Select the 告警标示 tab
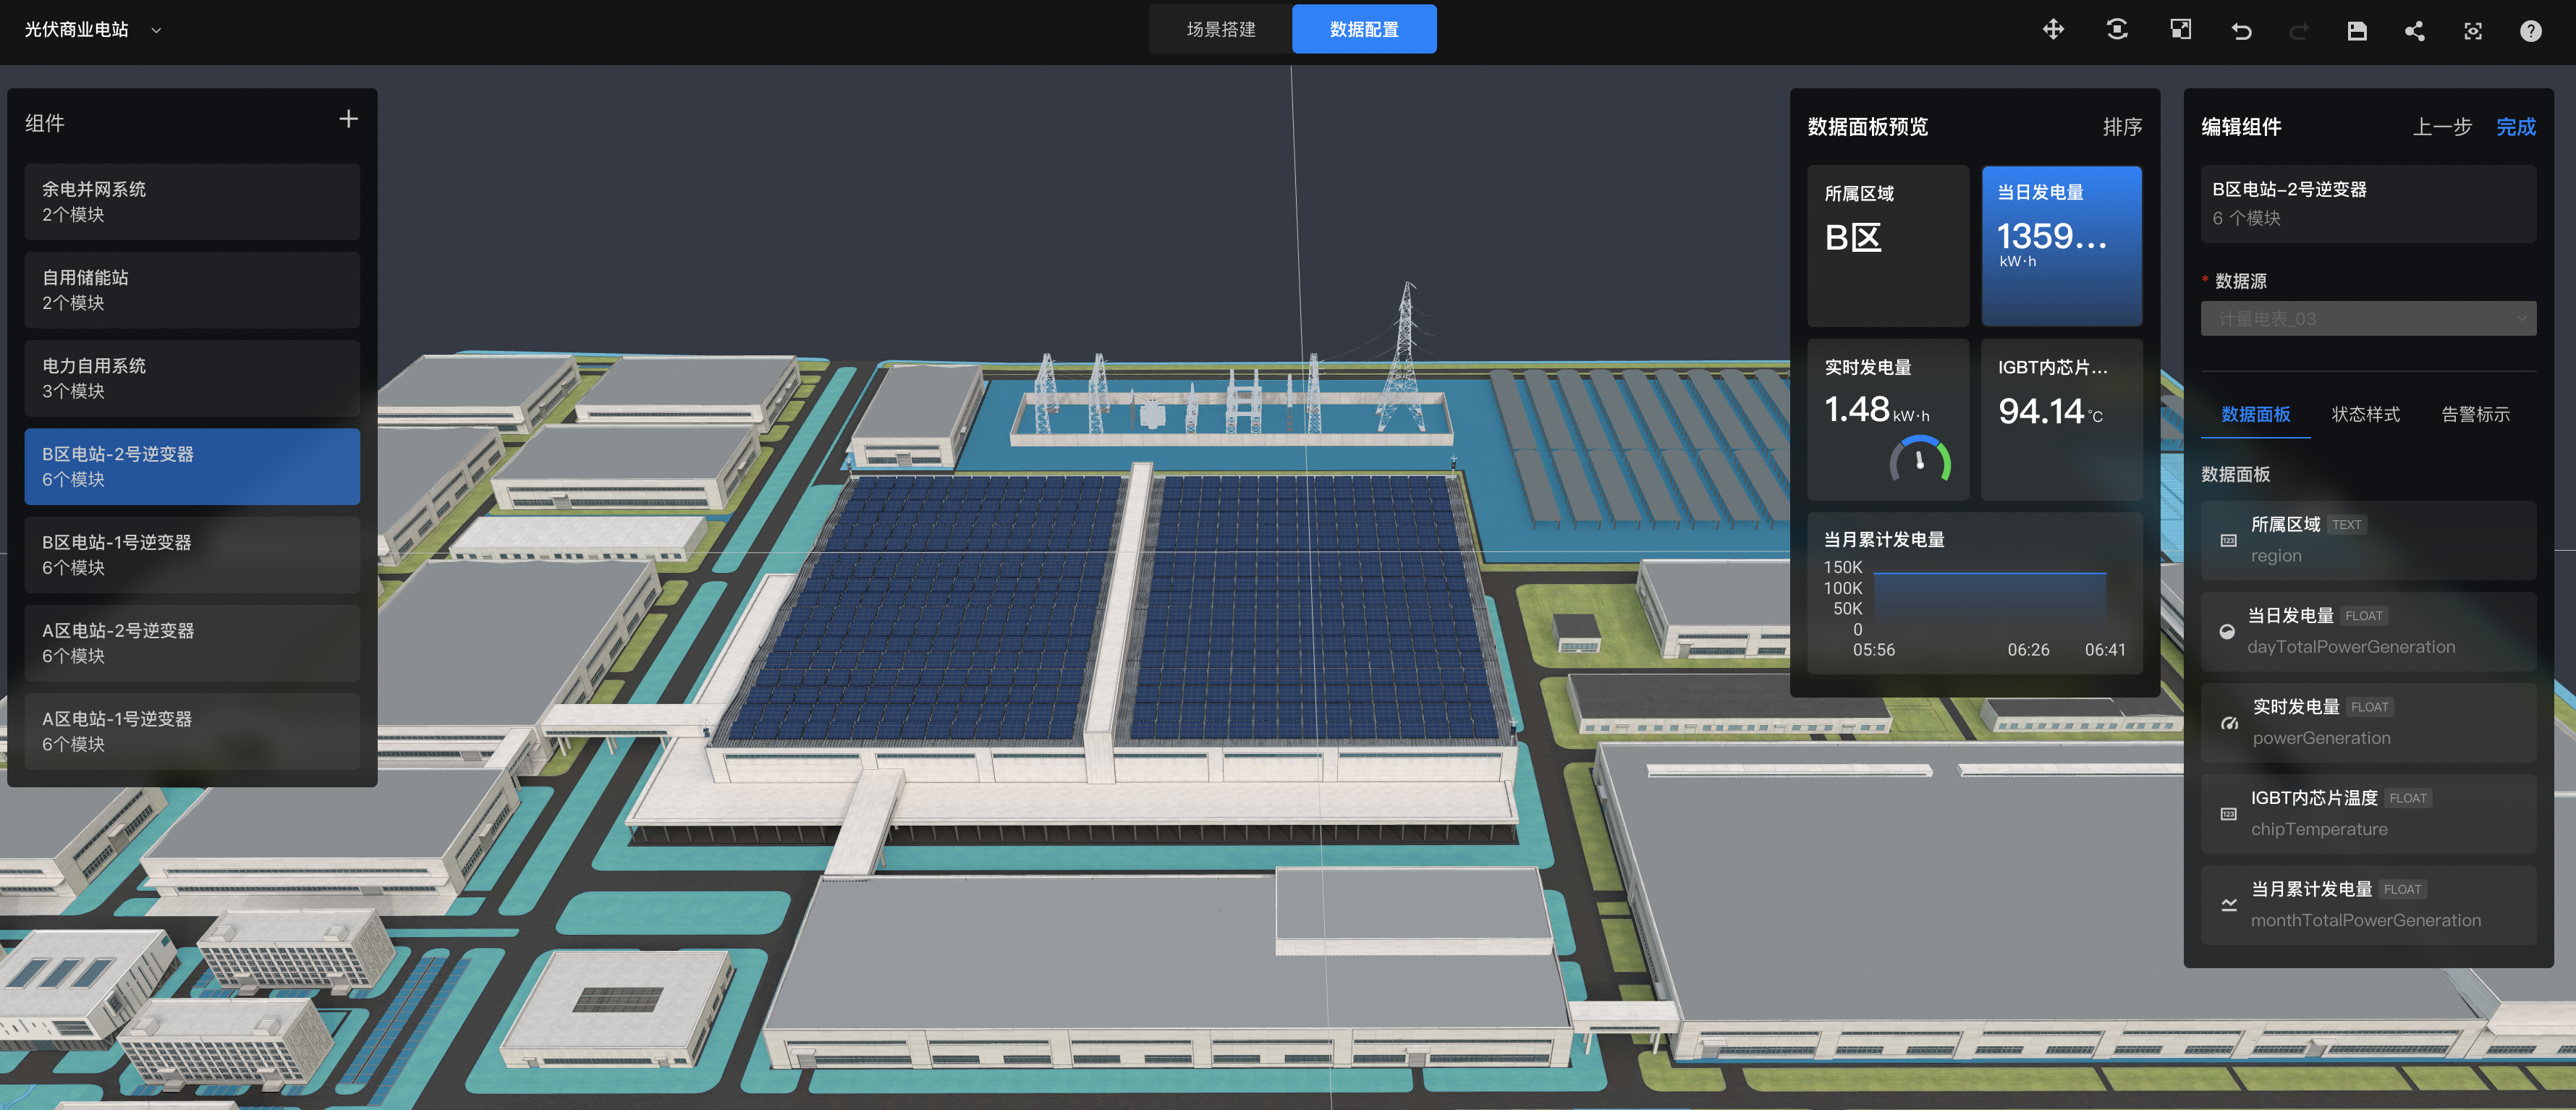 [x=2475, y=414]
